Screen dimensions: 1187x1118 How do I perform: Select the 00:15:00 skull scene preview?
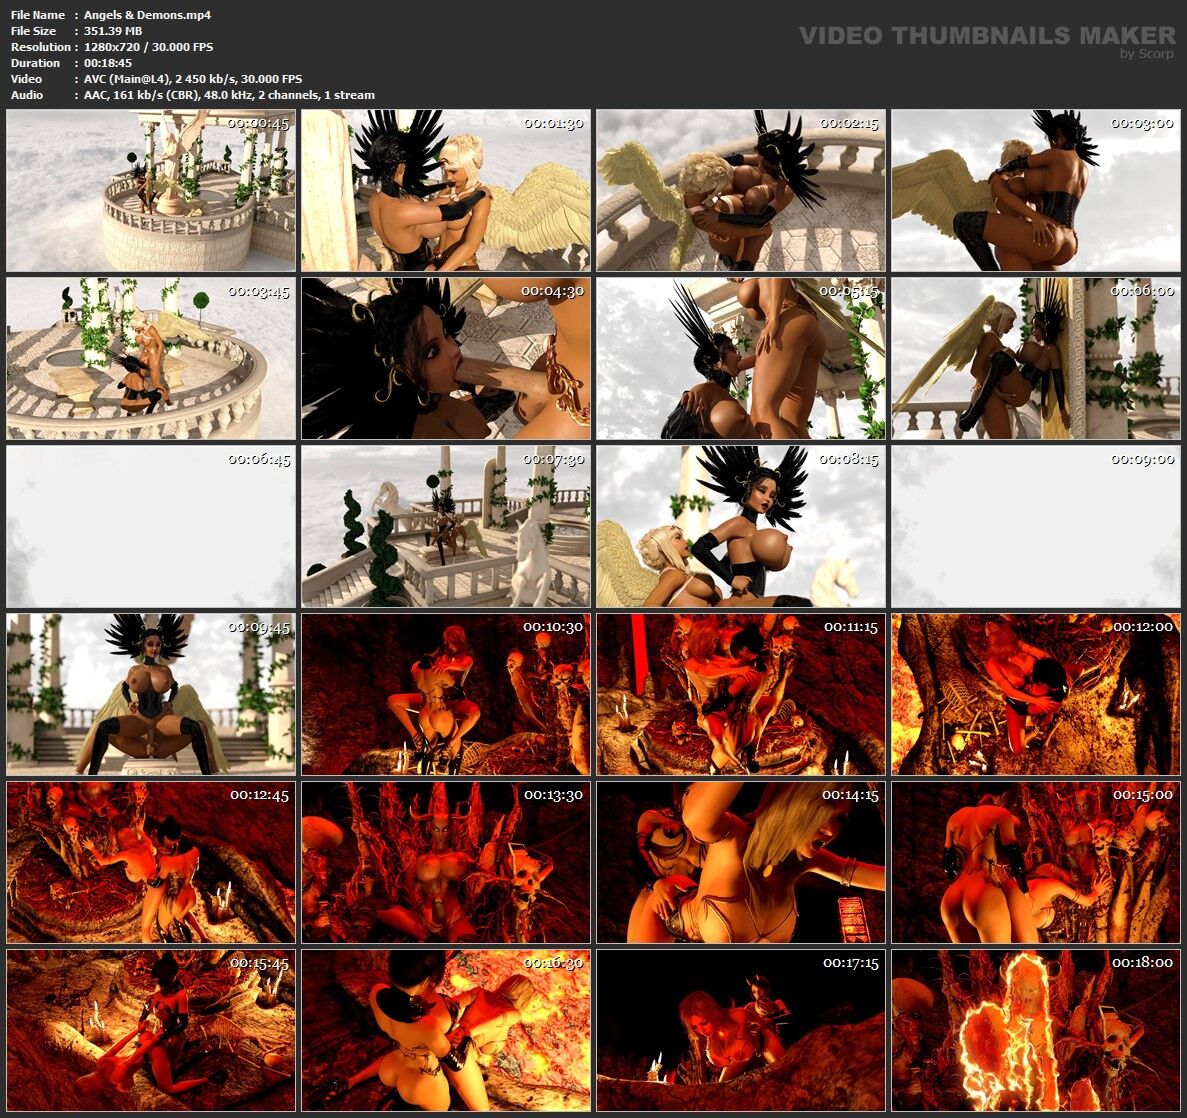[x=1035, y=865]
